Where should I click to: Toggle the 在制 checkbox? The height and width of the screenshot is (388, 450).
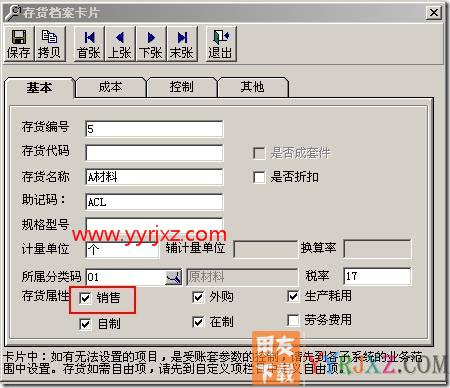click(198, 322)
